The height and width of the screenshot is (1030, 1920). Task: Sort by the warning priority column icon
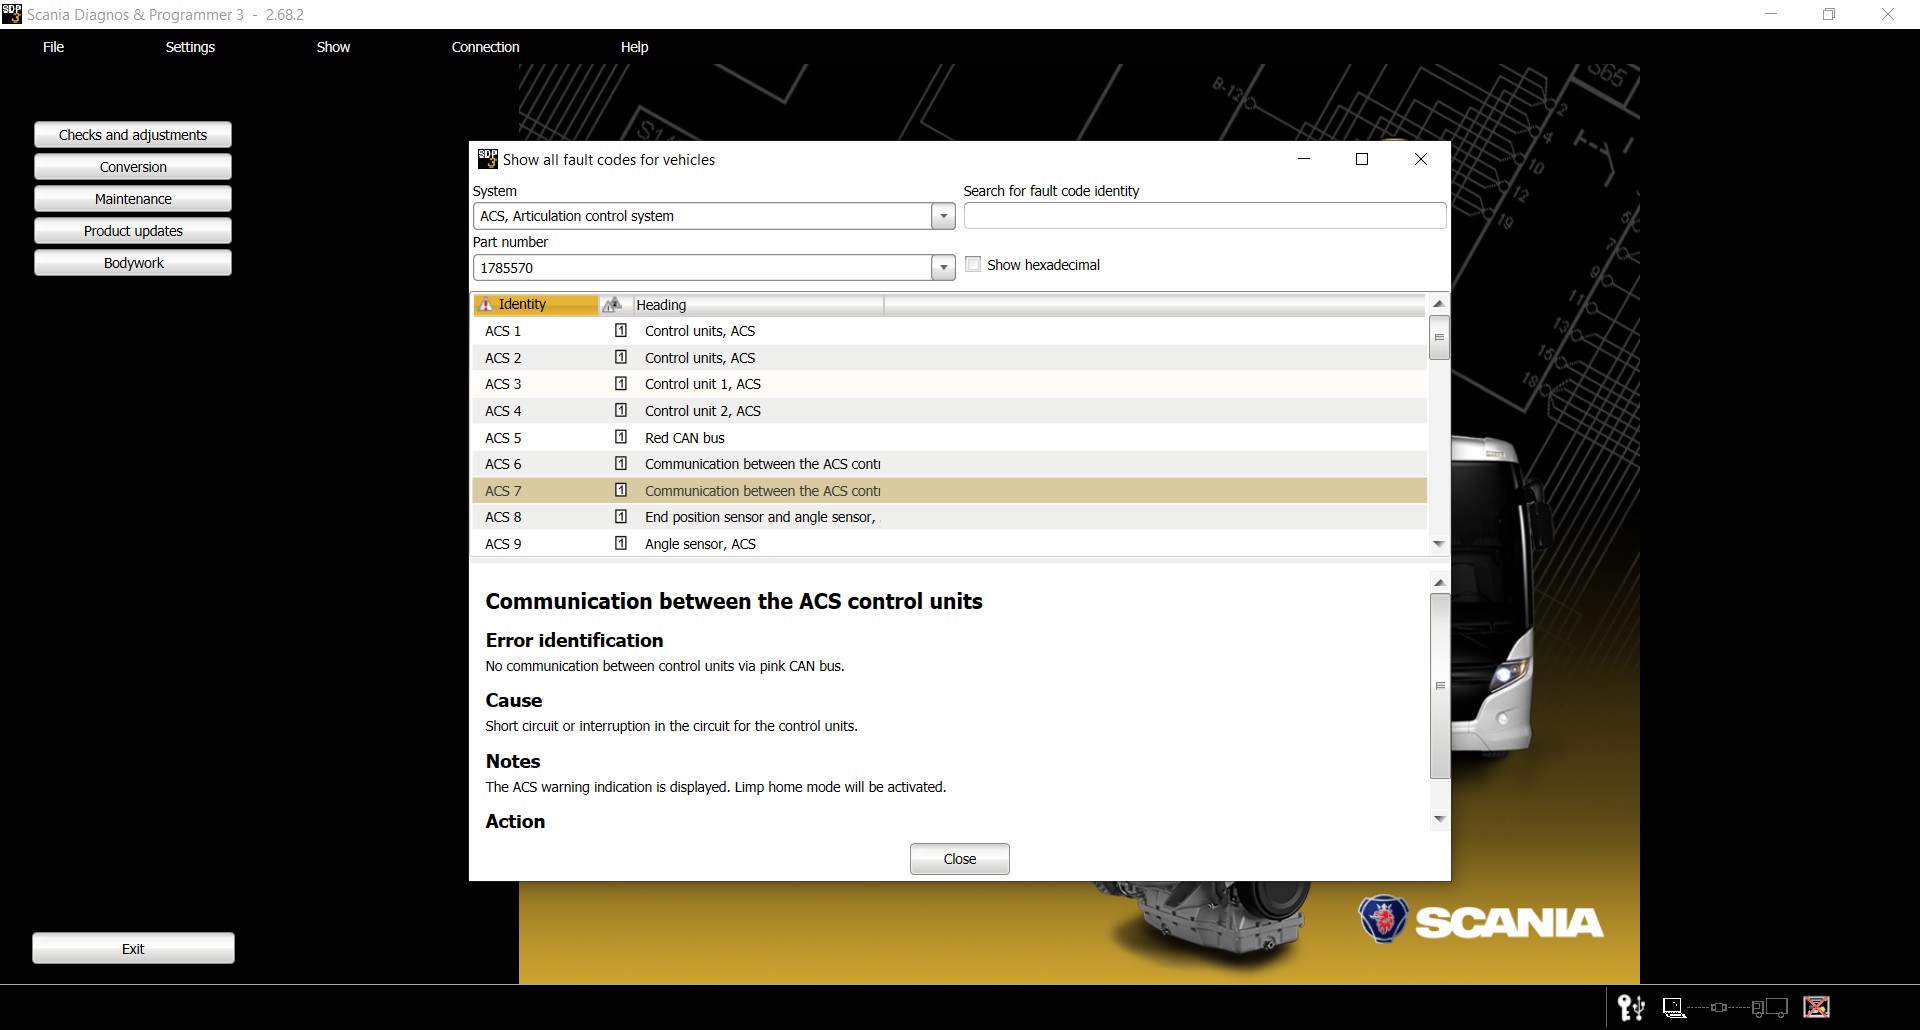pos(612,305)
